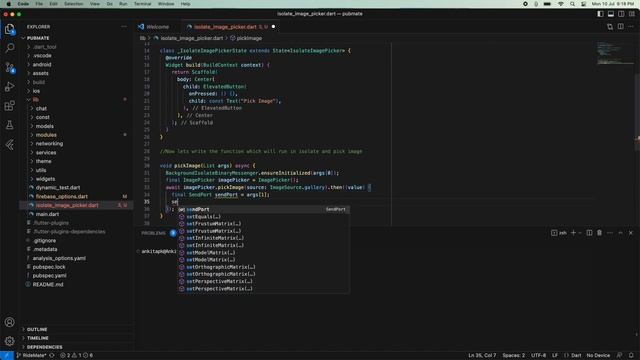Expand the .dart_tool folder
The height and width of the screenshot is (360, 640).
coord(45,47)
